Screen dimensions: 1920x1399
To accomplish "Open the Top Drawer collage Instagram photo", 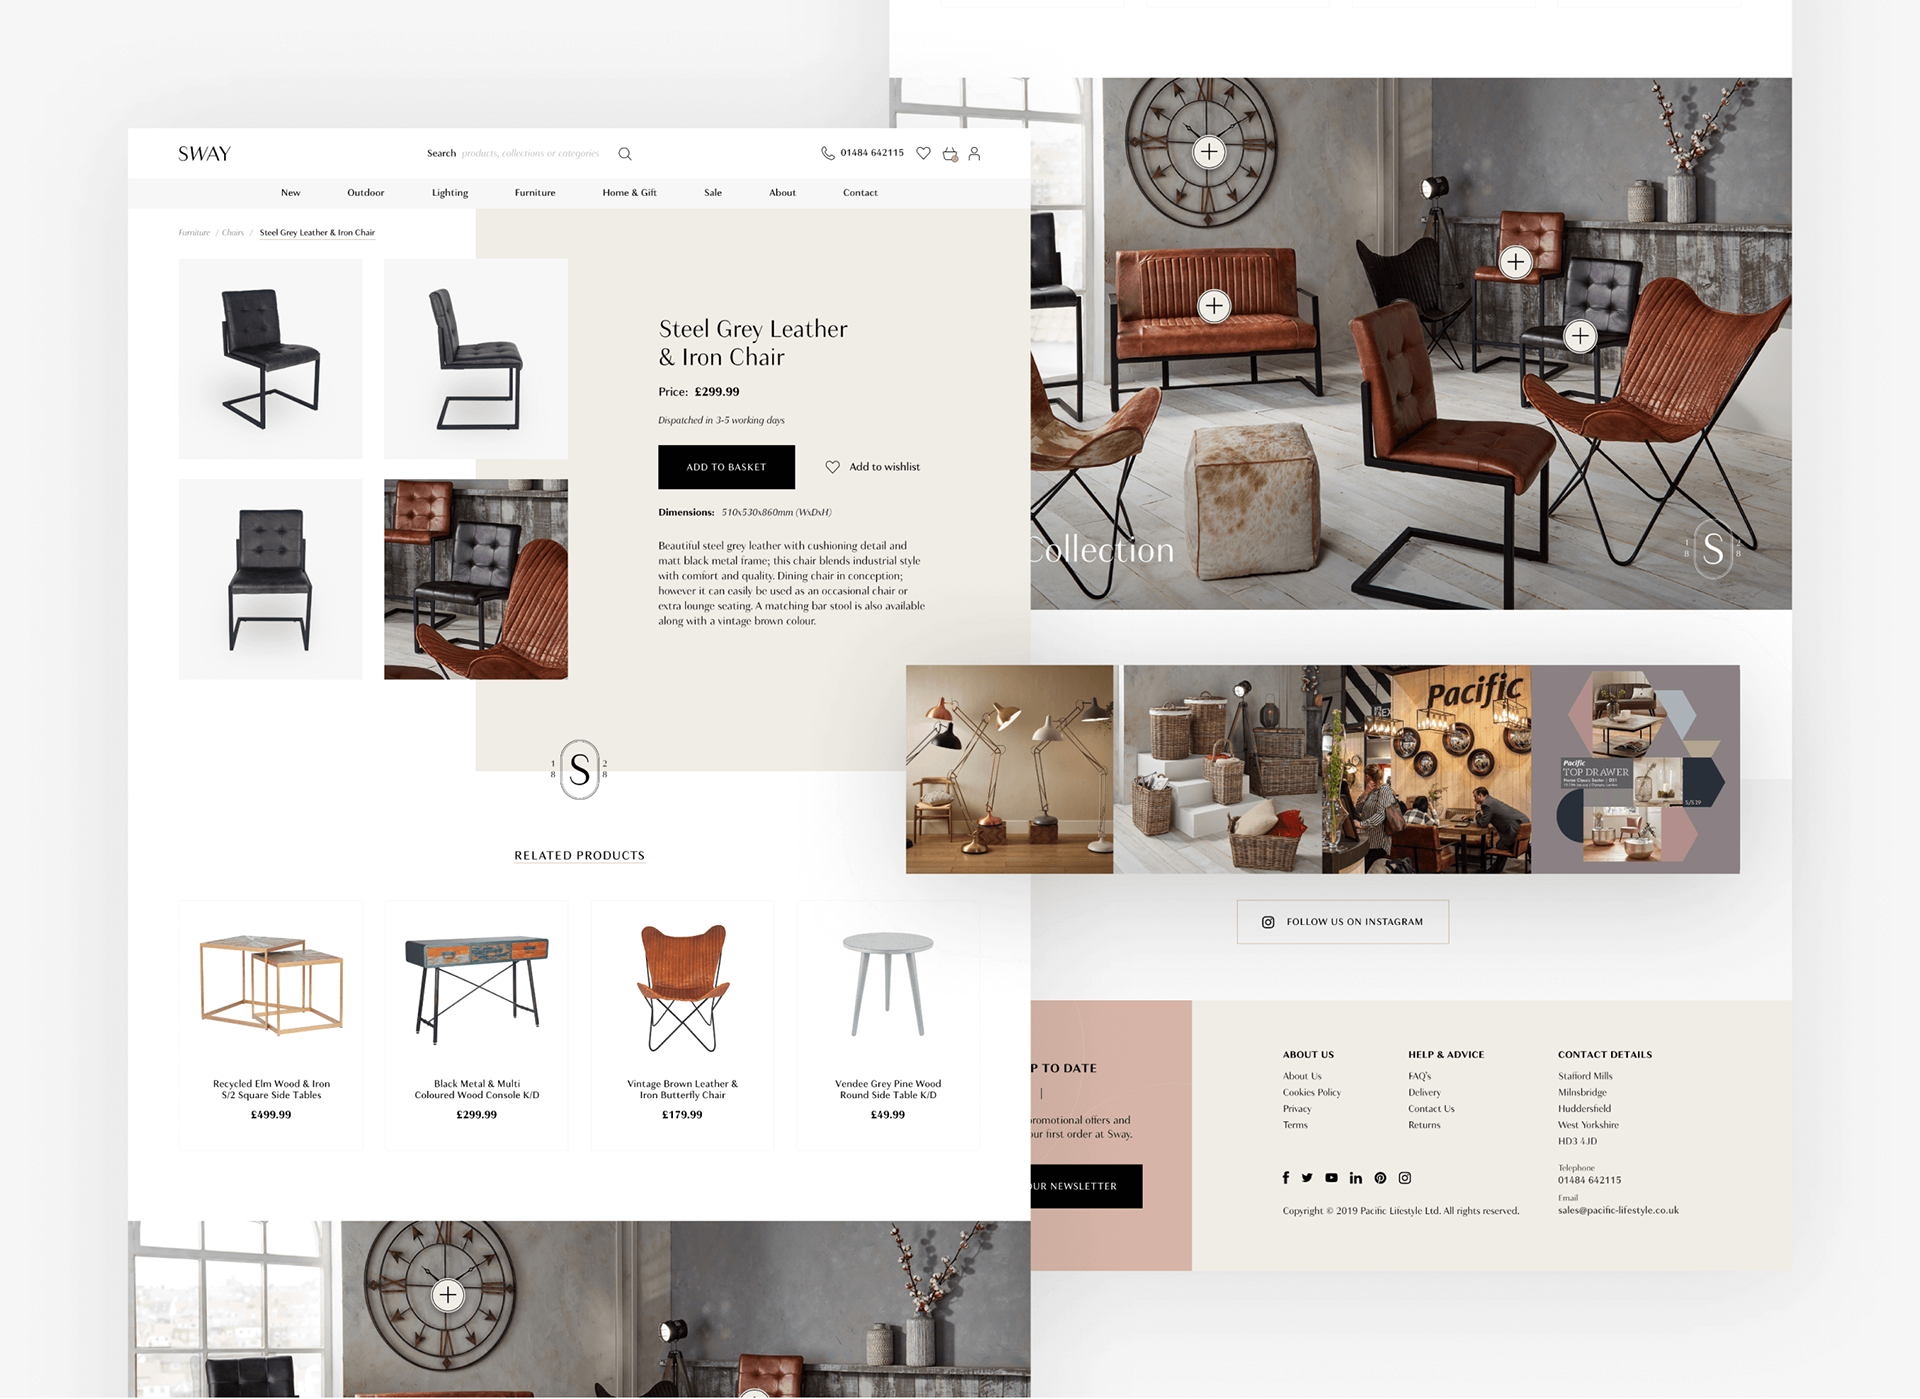I will [x=1636, y=769].
